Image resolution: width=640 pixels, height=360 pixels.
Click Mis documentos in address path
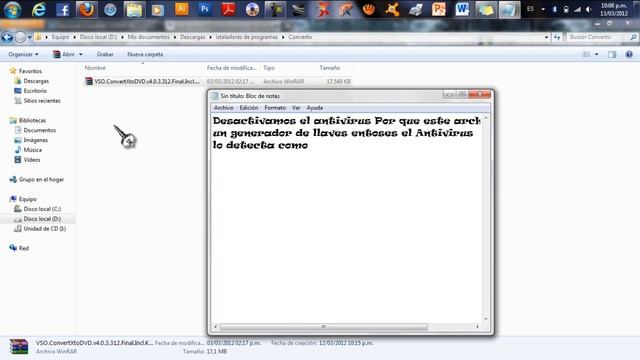tap(149, 37)
